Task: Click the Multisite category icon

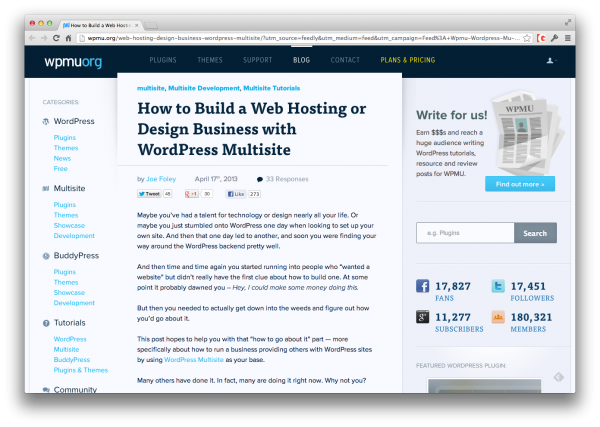Action: pos(46,189)
